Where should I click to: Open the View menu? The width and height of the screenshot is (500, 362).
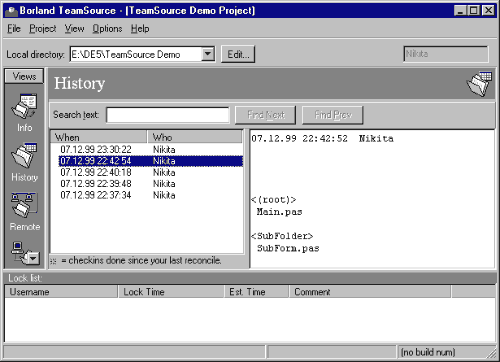pyautogui.click(x=74, y=29)
